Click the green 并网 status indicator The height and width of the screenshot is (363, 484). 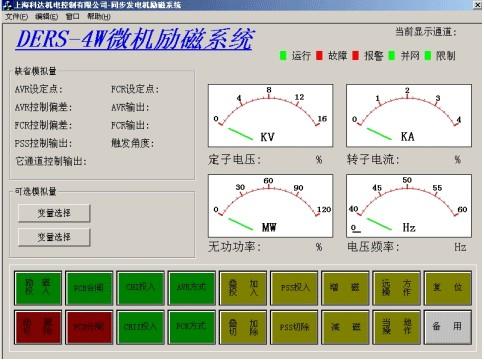[x=392, y=56]
